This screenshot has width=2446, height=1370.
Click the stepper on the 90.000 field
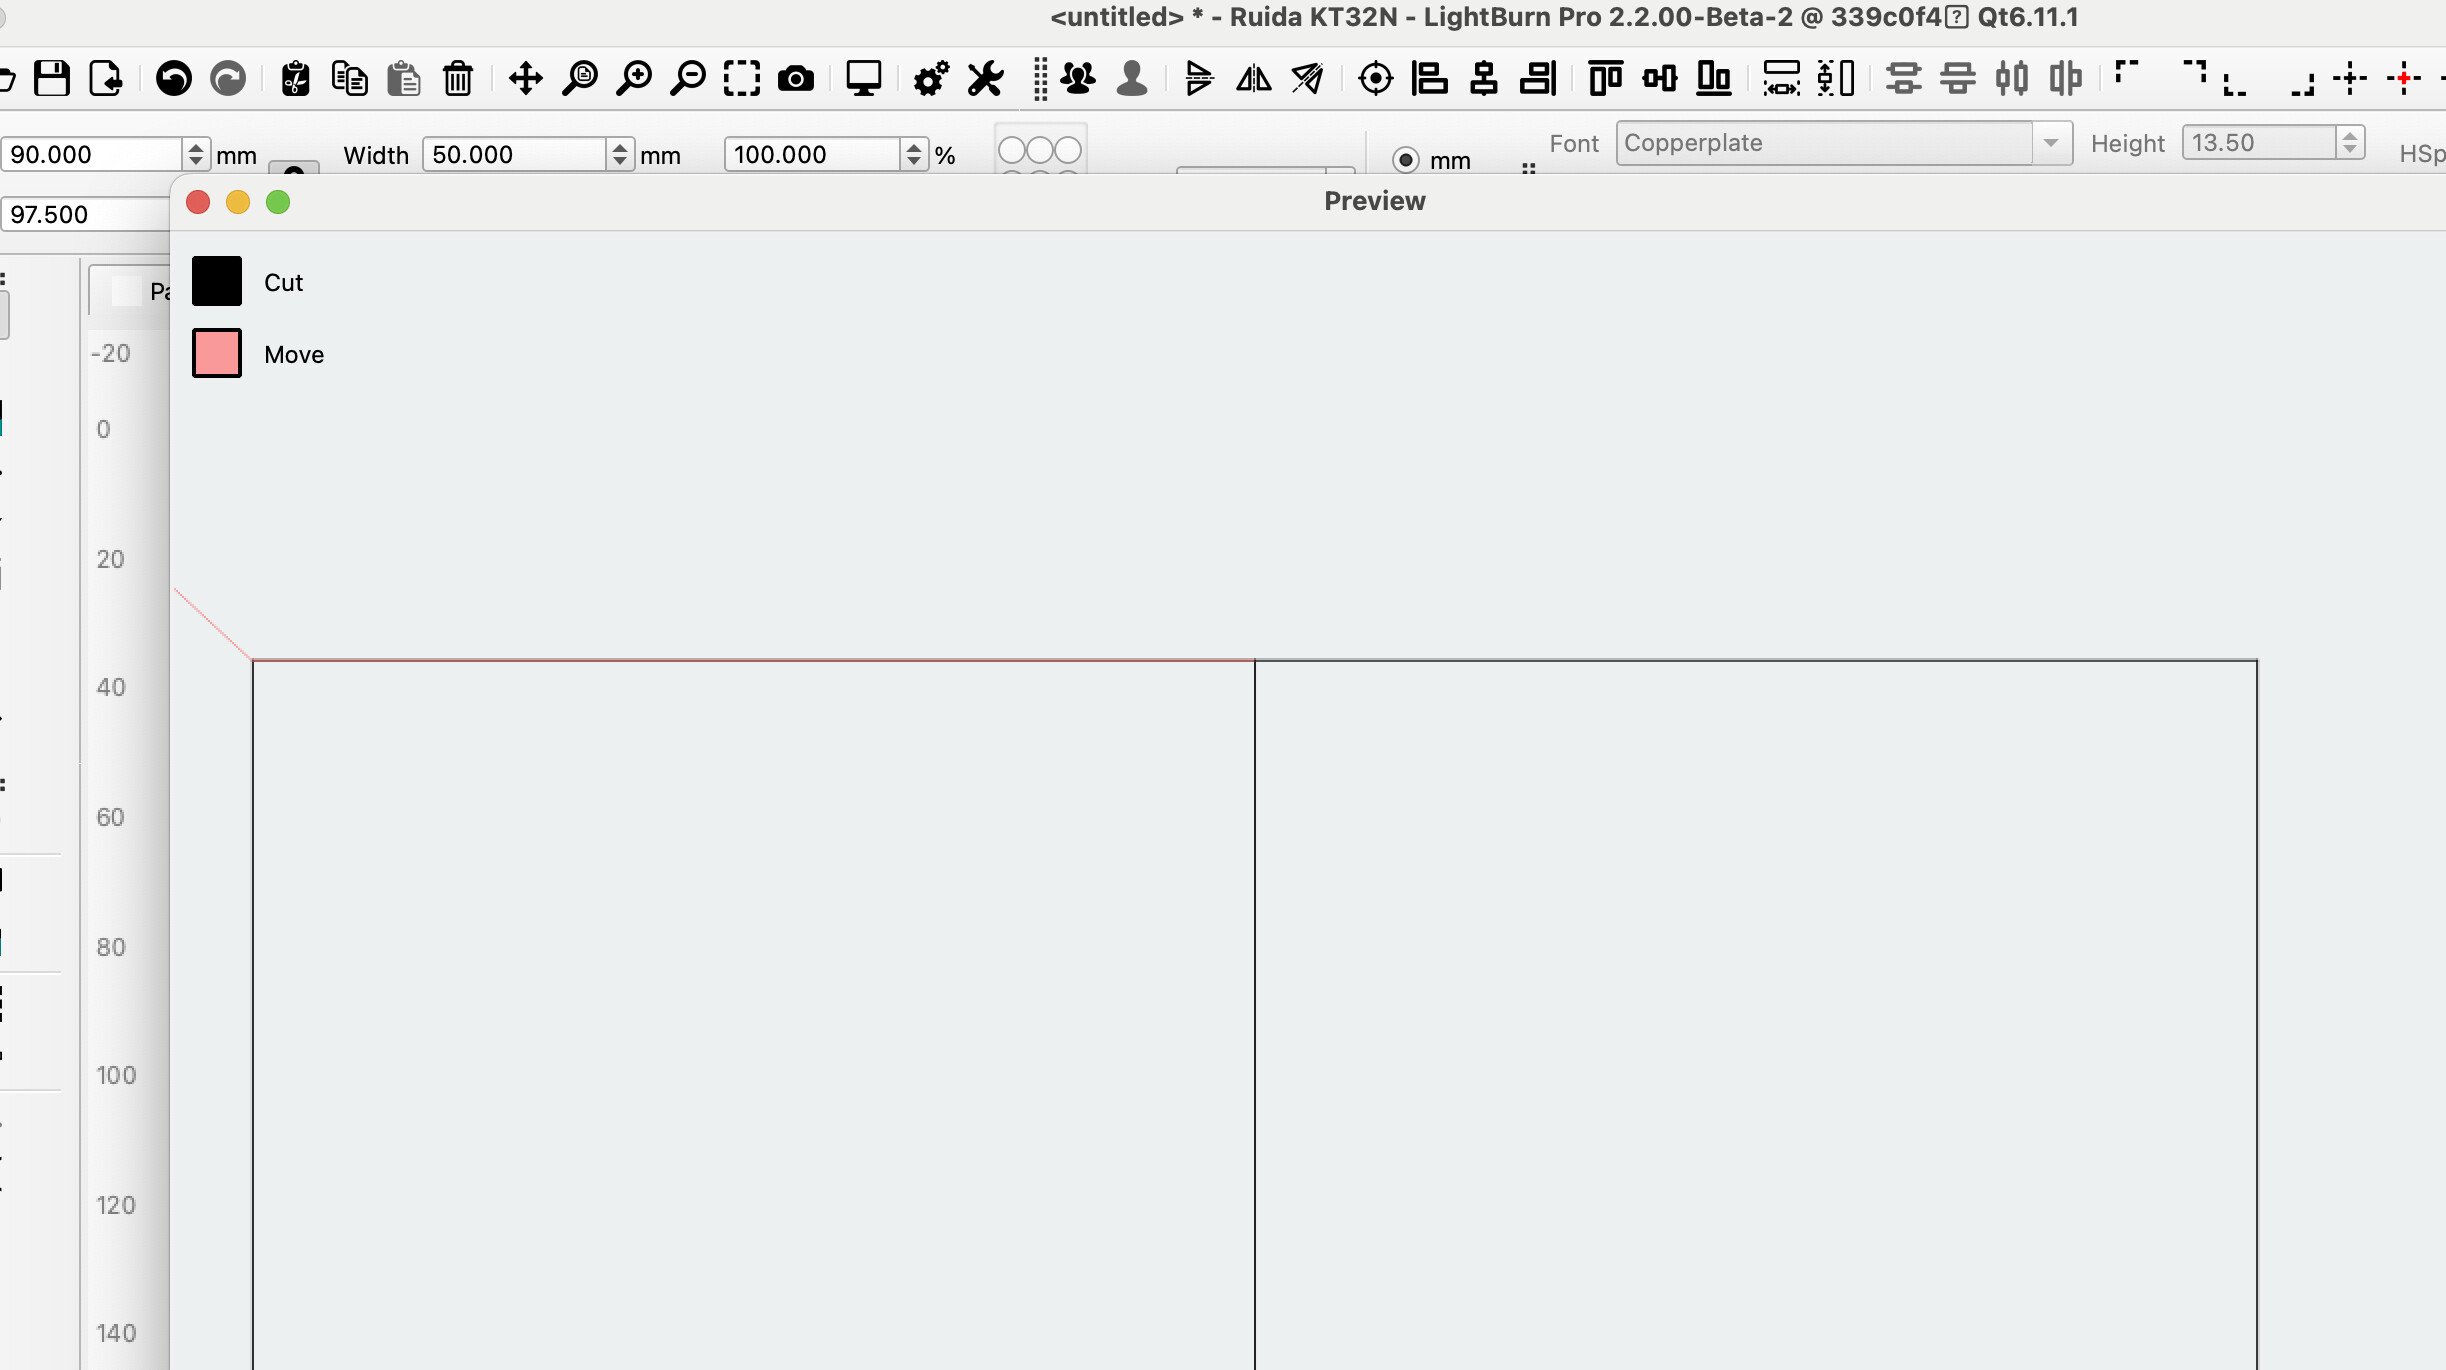tap(196, 154)
